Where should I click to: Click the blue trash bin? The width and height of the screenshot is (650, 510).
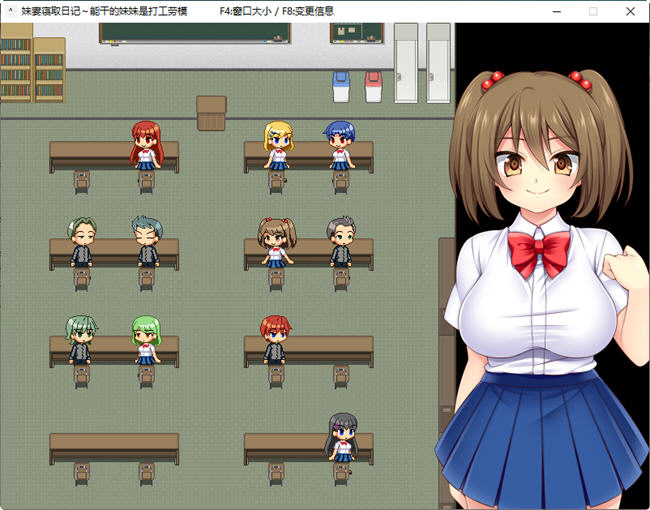click(x=341, y=87)
